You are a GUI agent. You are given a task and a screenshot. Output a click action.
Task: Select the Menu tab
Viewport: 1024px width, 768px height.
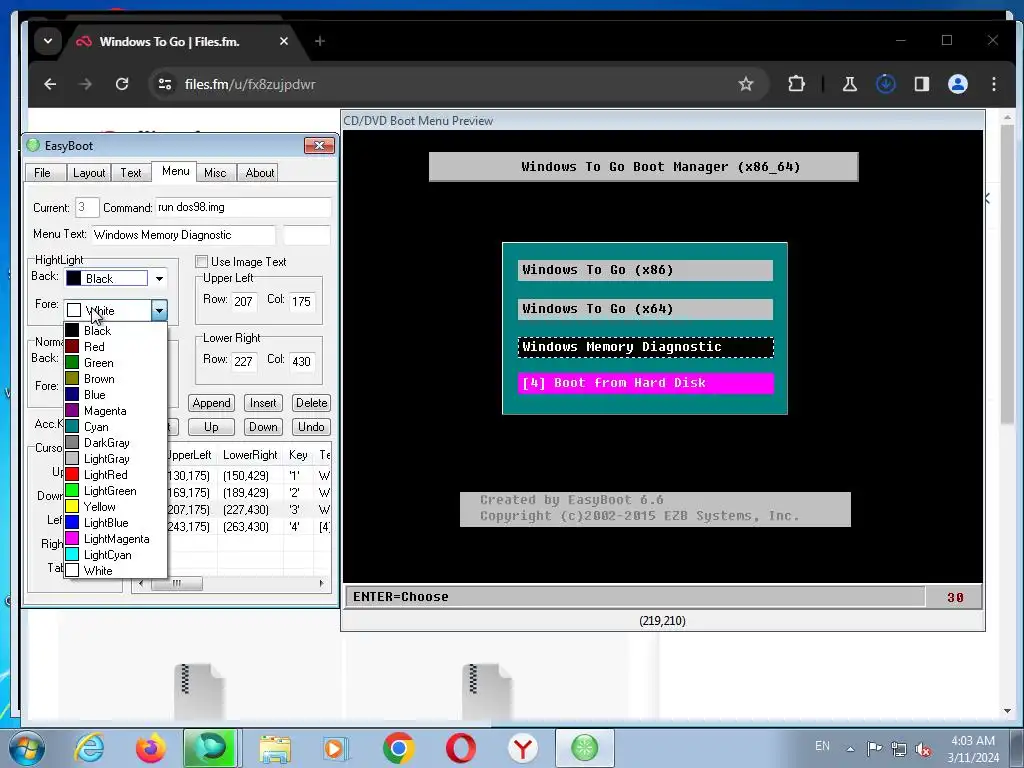176,171
